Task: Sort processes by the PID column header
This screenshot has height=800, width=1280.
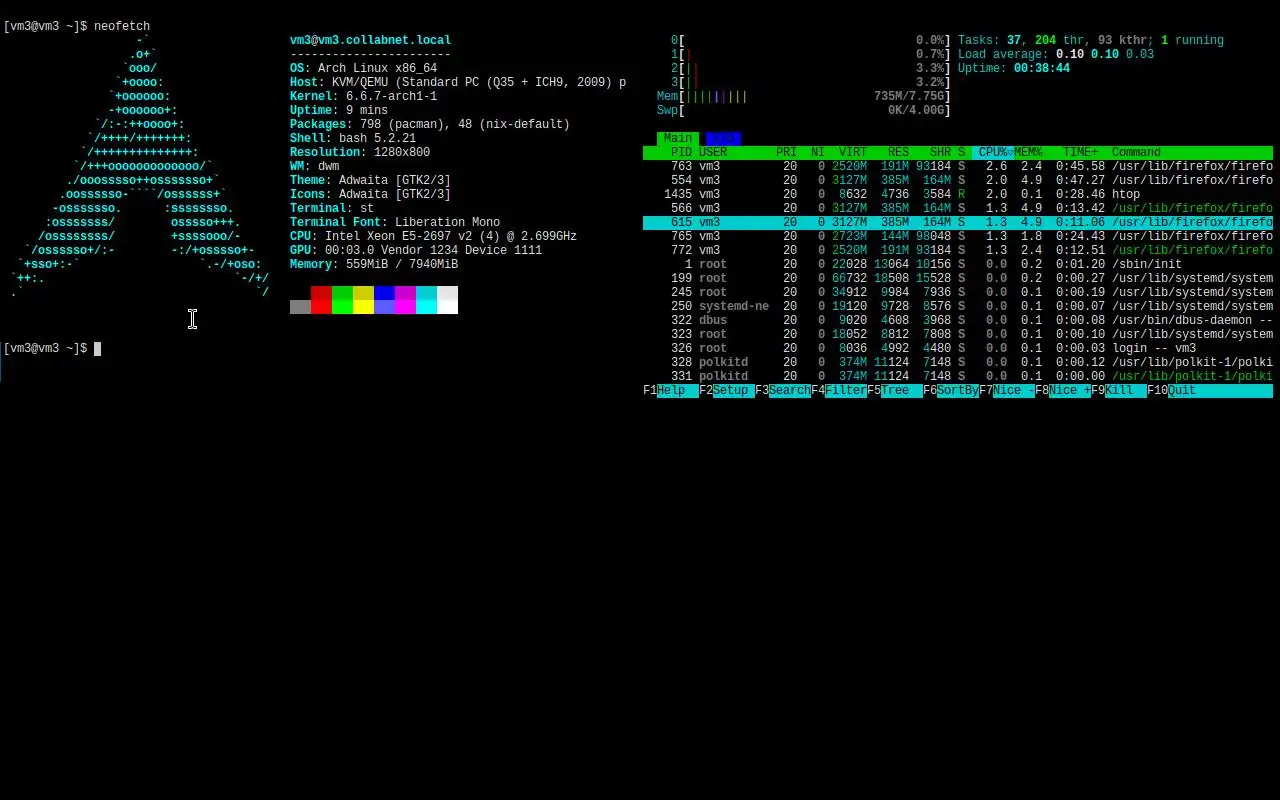Action: [681, 152]
